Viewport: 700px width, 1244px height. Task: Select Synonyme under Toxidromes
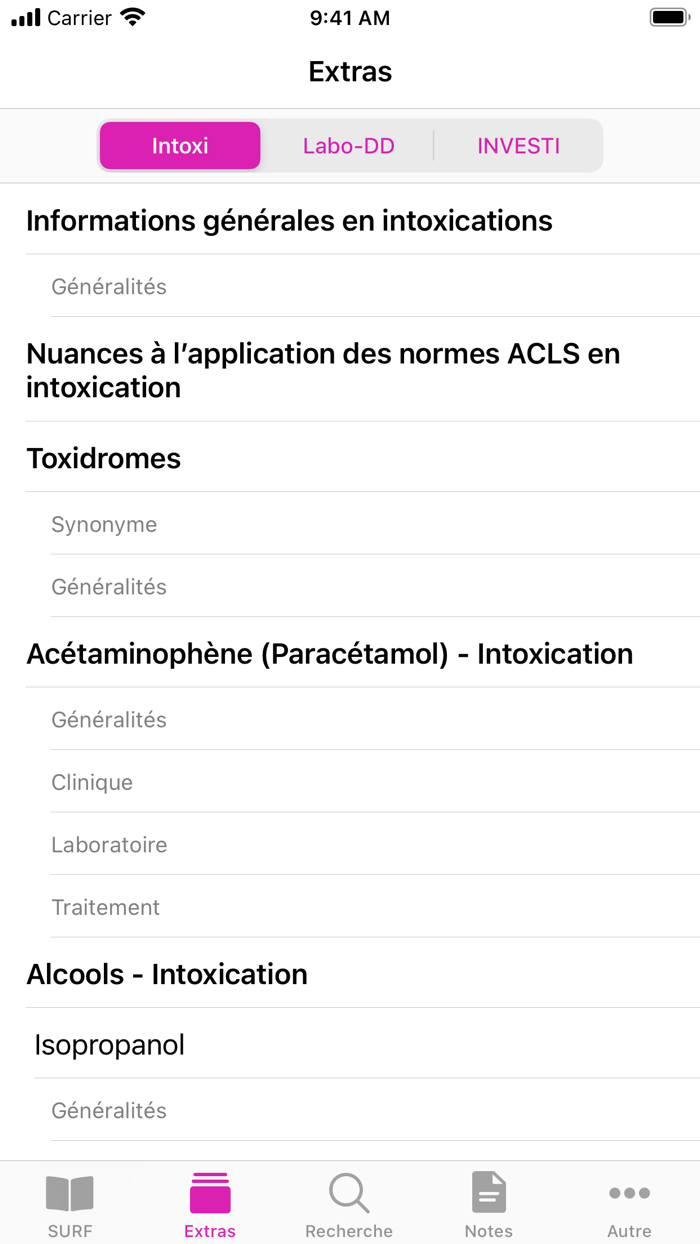click(x=105, y=525)
